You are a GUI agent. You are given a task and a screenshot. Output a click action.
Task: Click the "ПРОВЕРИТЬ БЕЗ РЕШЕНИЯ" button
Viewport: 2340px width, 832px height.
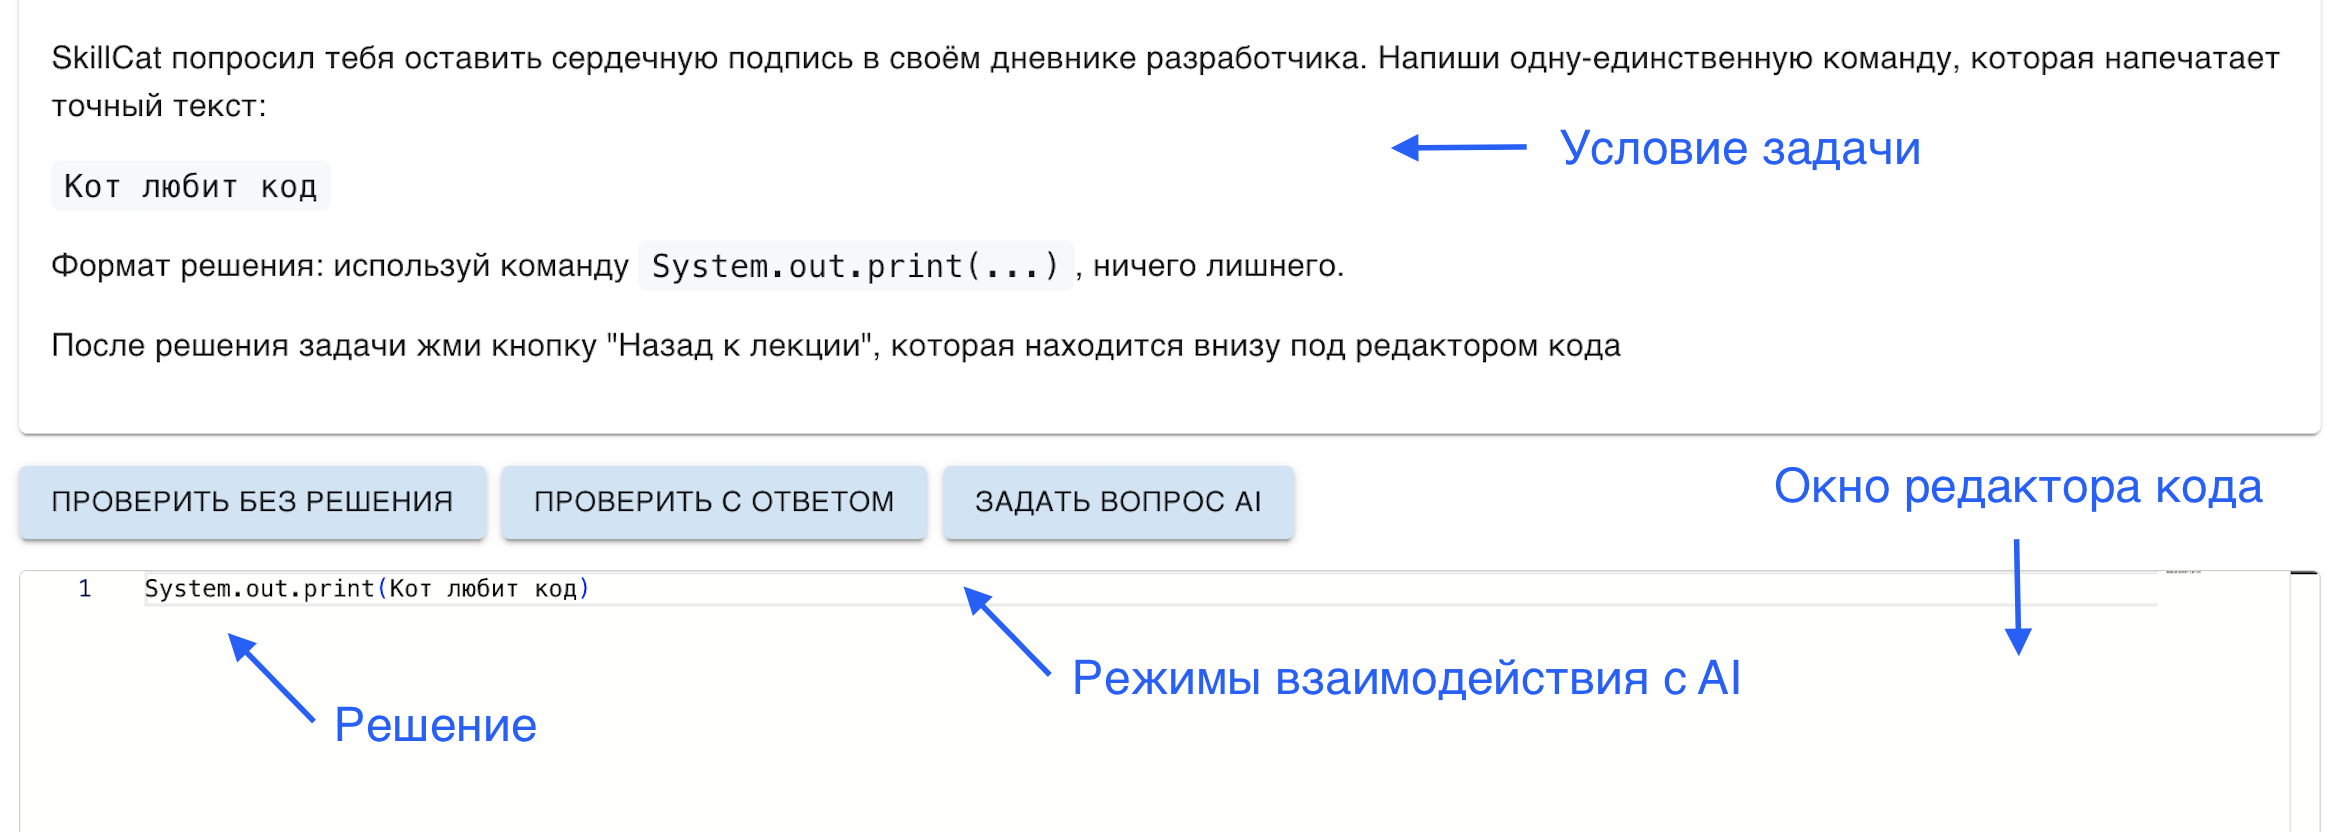coord(253,501)
